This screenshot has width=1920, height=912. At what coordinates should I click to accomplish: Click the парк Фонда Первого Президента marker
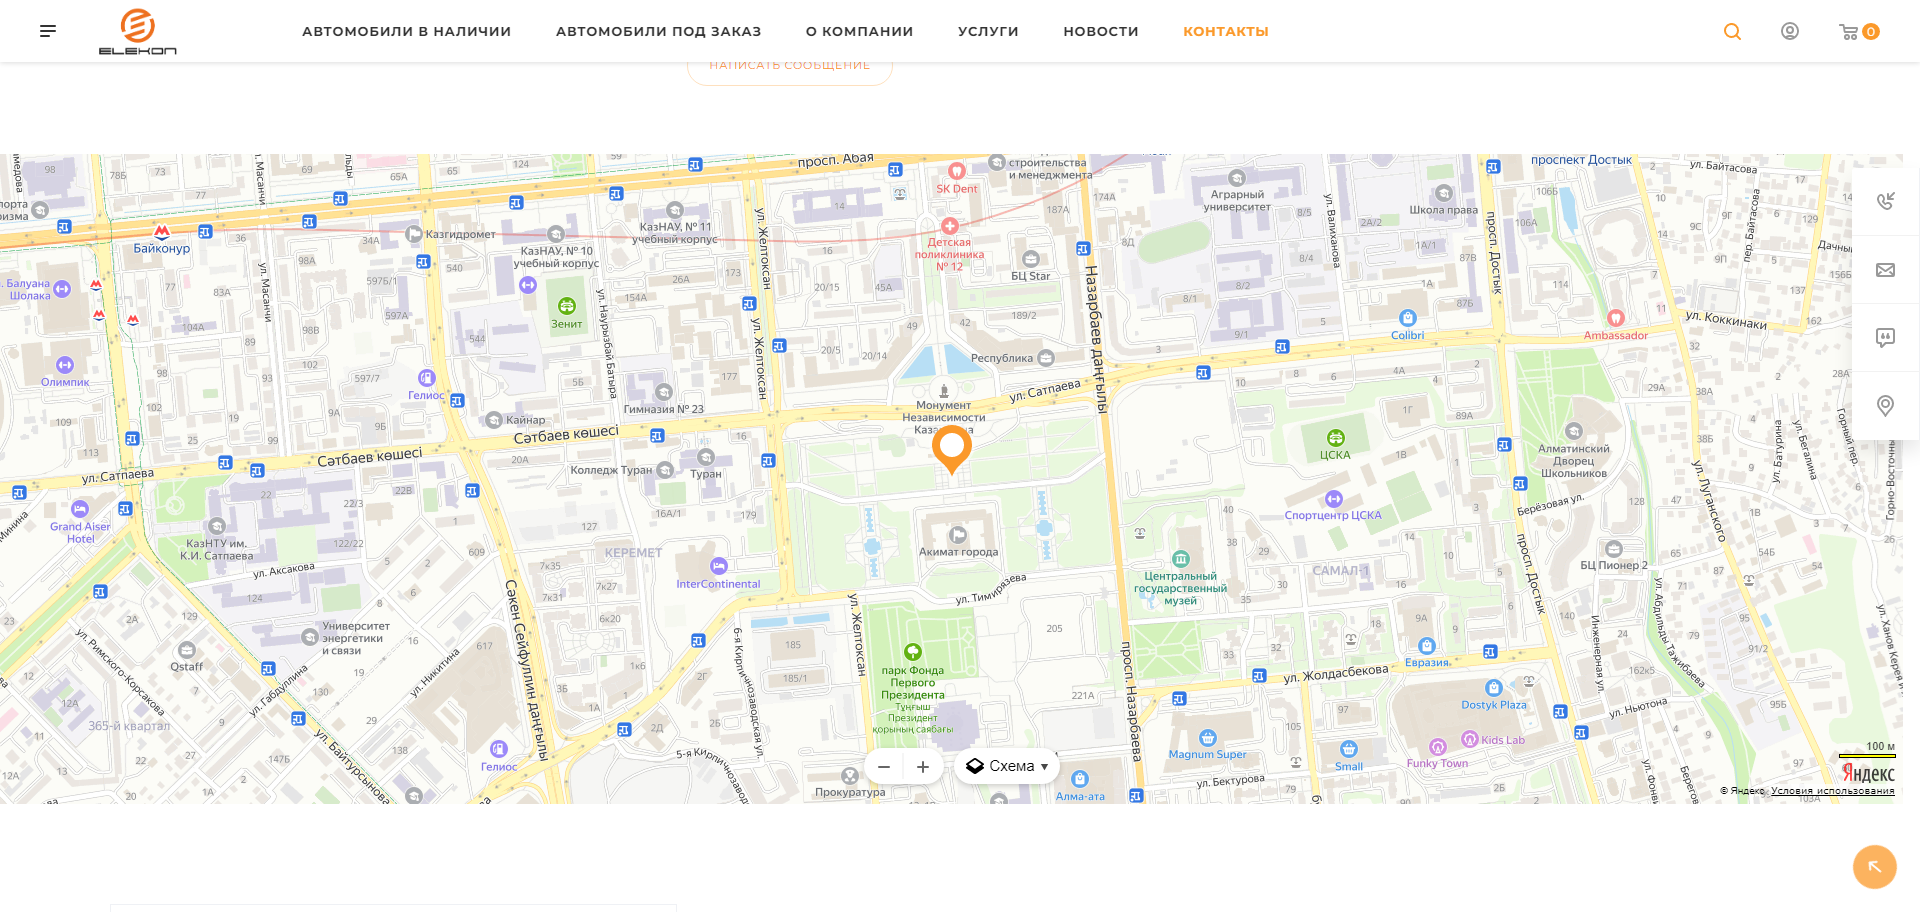(x=913, y=653)
